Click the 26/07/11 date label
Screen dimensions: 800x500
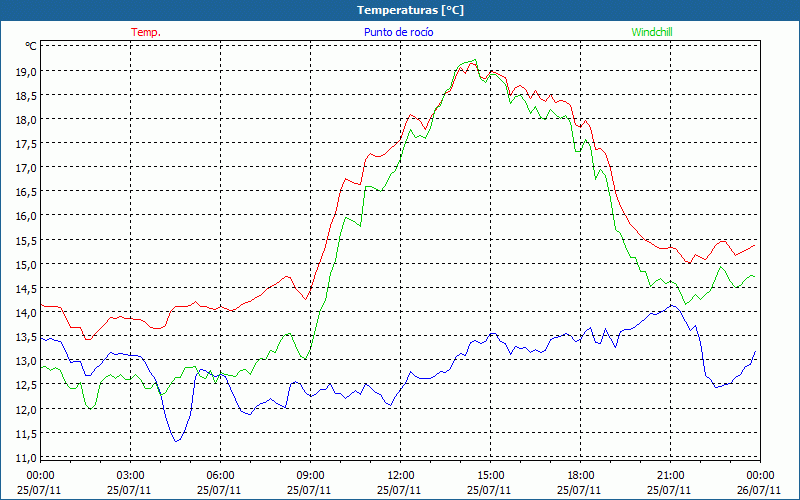(759, 490)
